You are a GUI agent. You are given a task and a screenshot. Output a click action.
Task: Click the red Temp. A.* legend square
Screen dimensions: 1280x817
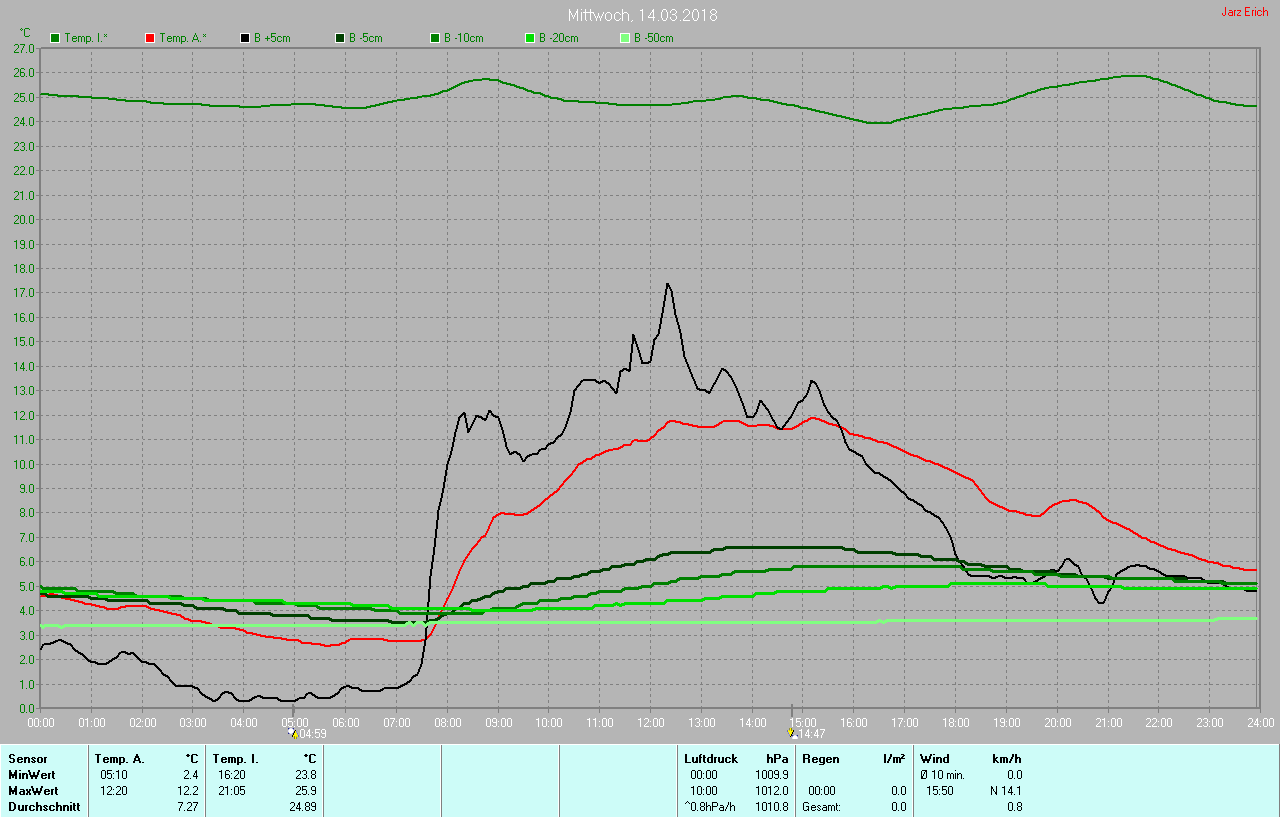click(x=150, y=38)
